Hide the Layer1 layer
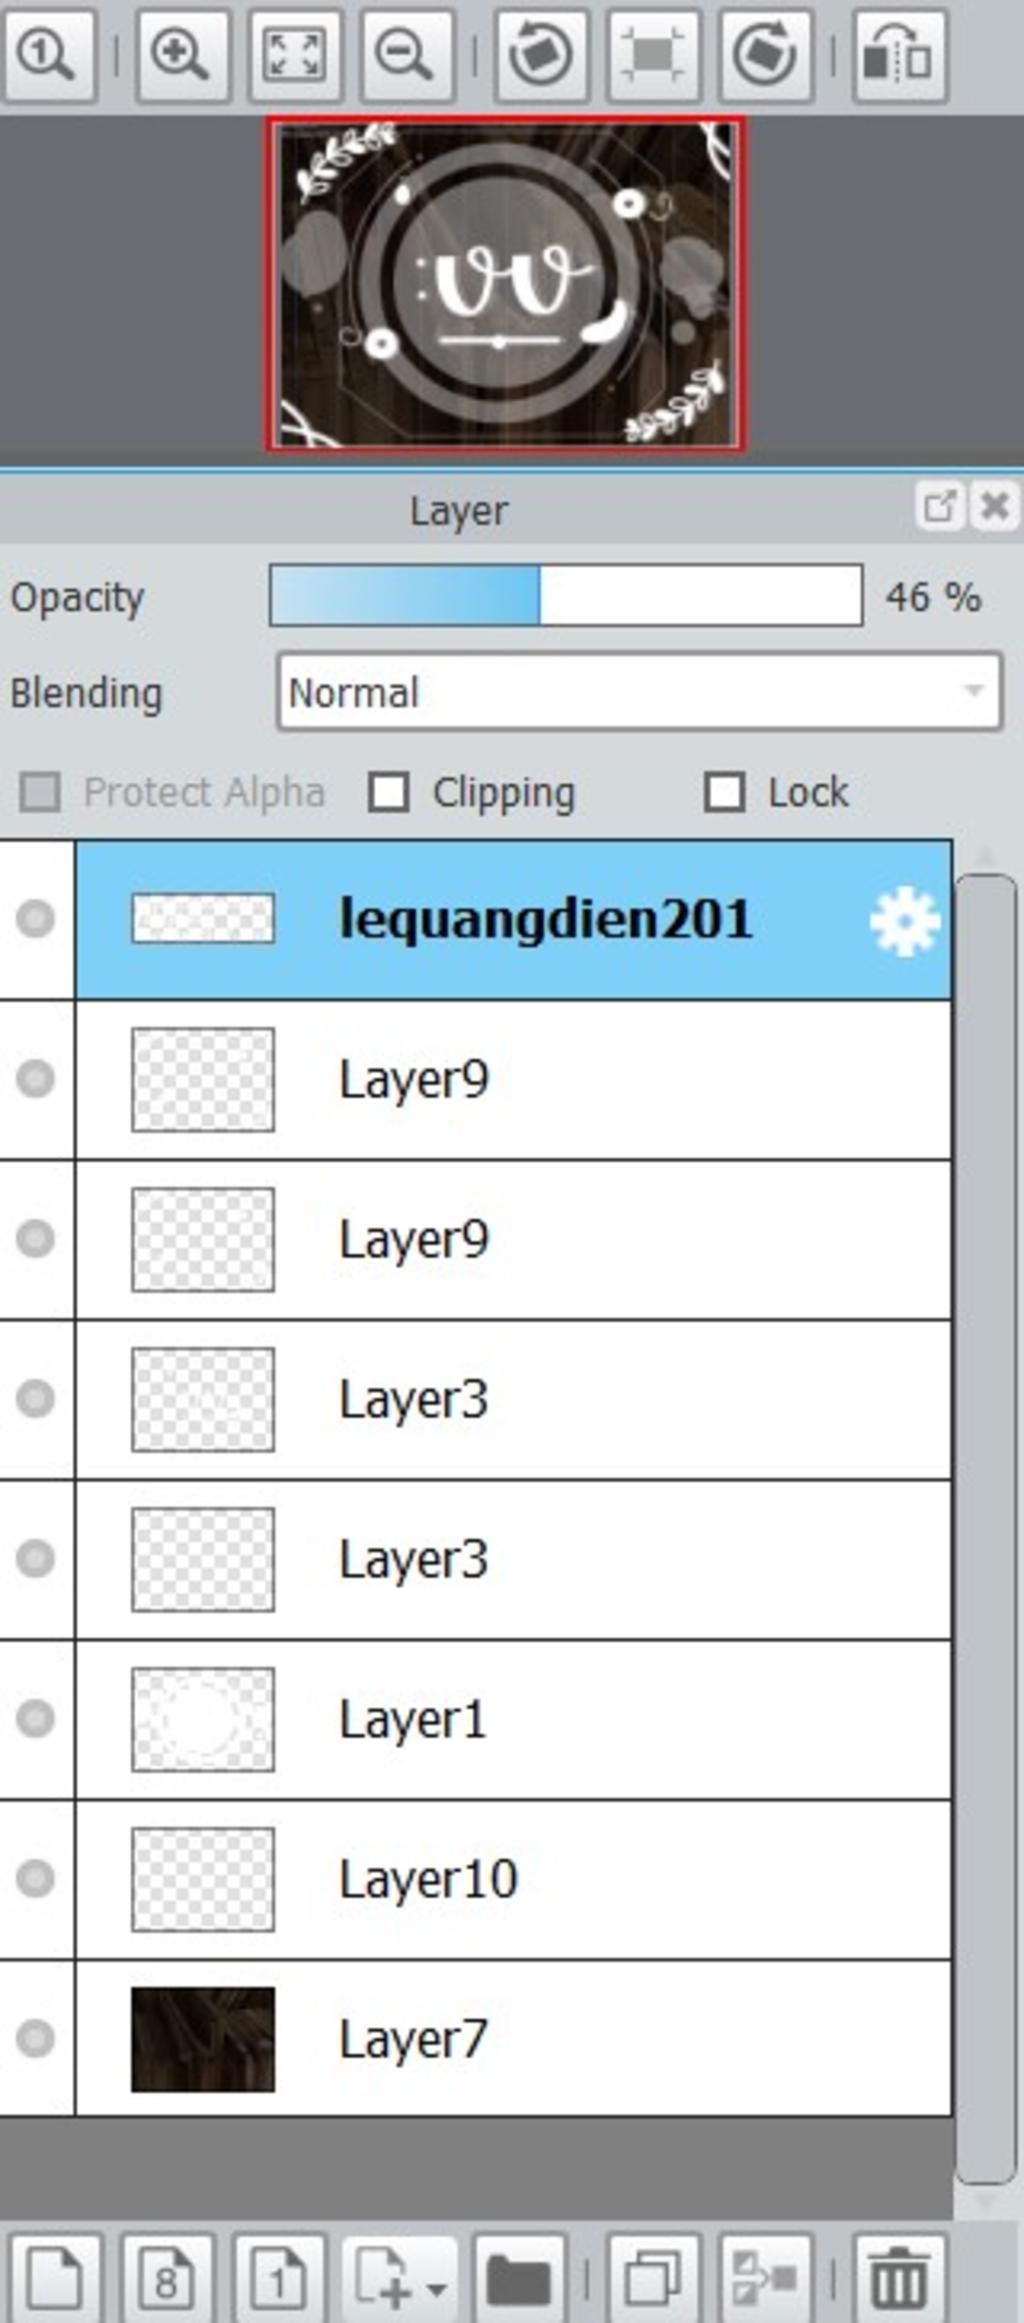Screen dimensions: 1024x2323 click(x=36, y=1718)
